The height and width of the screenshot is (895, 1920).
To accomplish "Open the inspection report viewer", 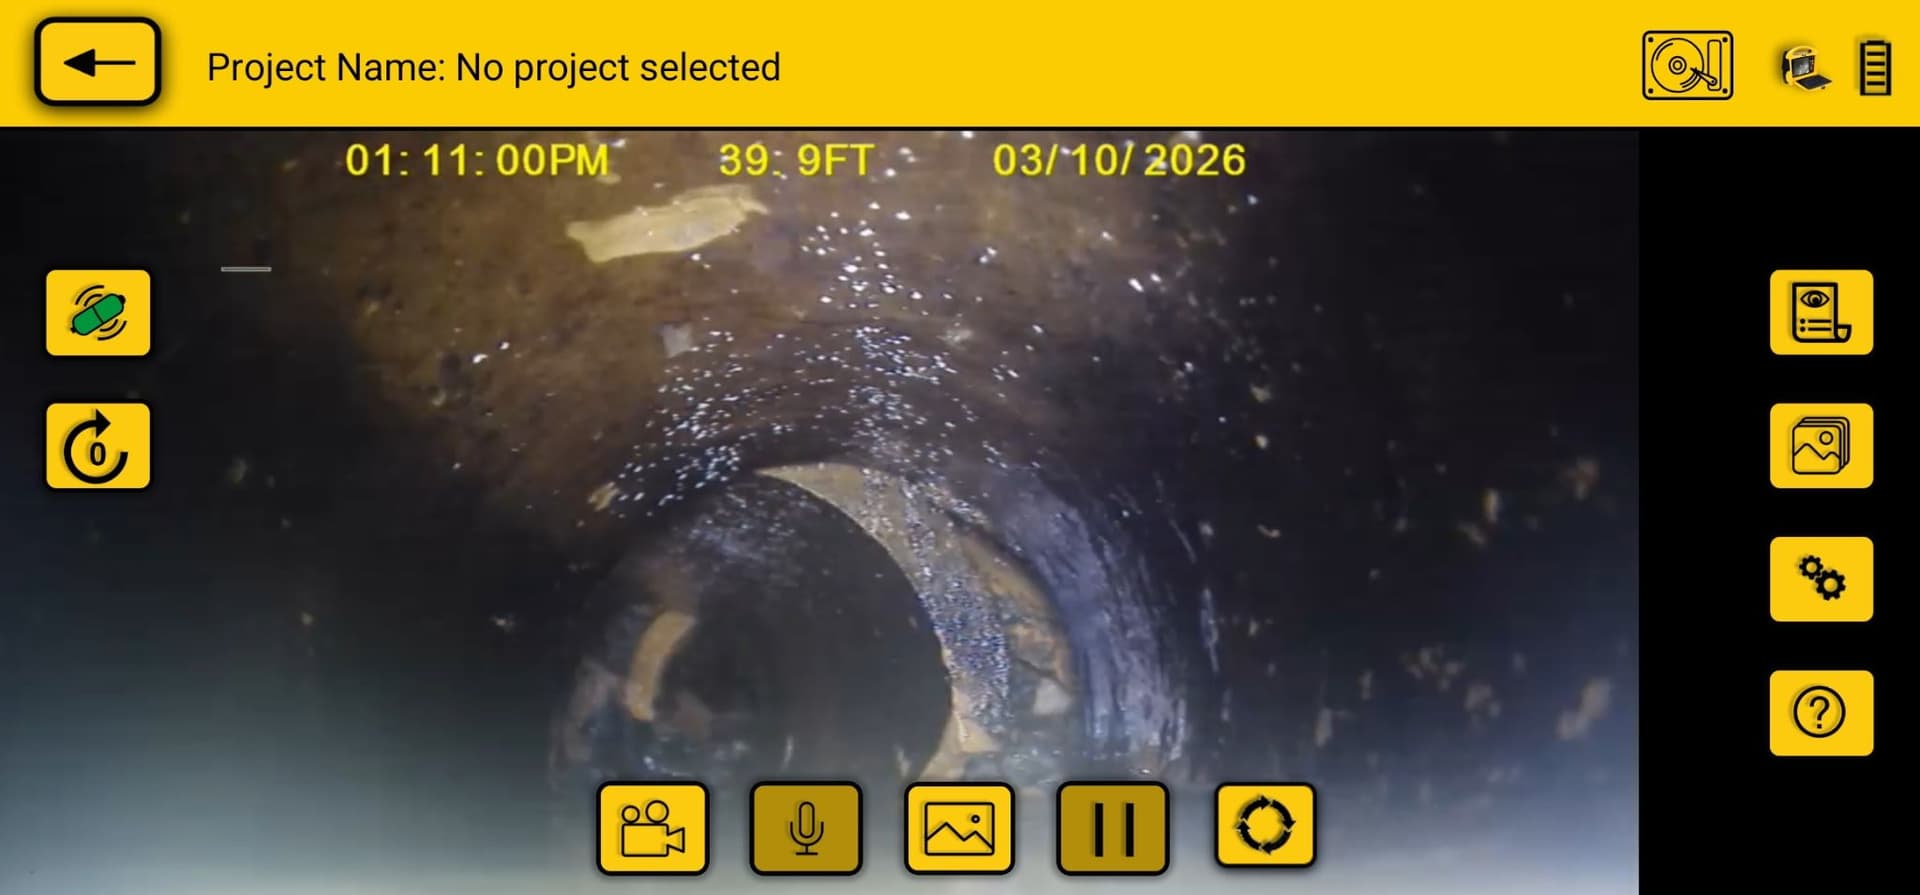I will tap(1821, 312).
